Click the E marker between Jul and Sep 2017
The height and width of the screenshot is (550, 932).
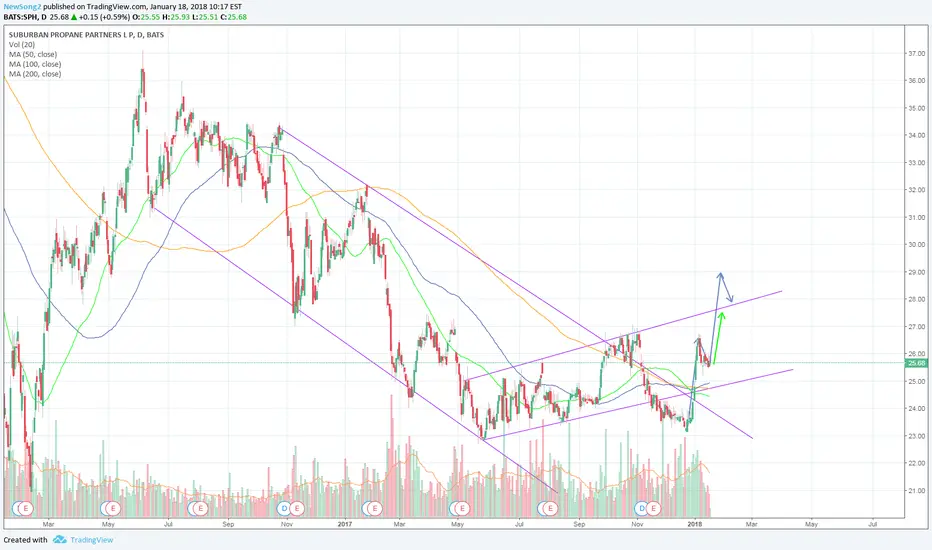pyautogui.click(x=550, y=508)
